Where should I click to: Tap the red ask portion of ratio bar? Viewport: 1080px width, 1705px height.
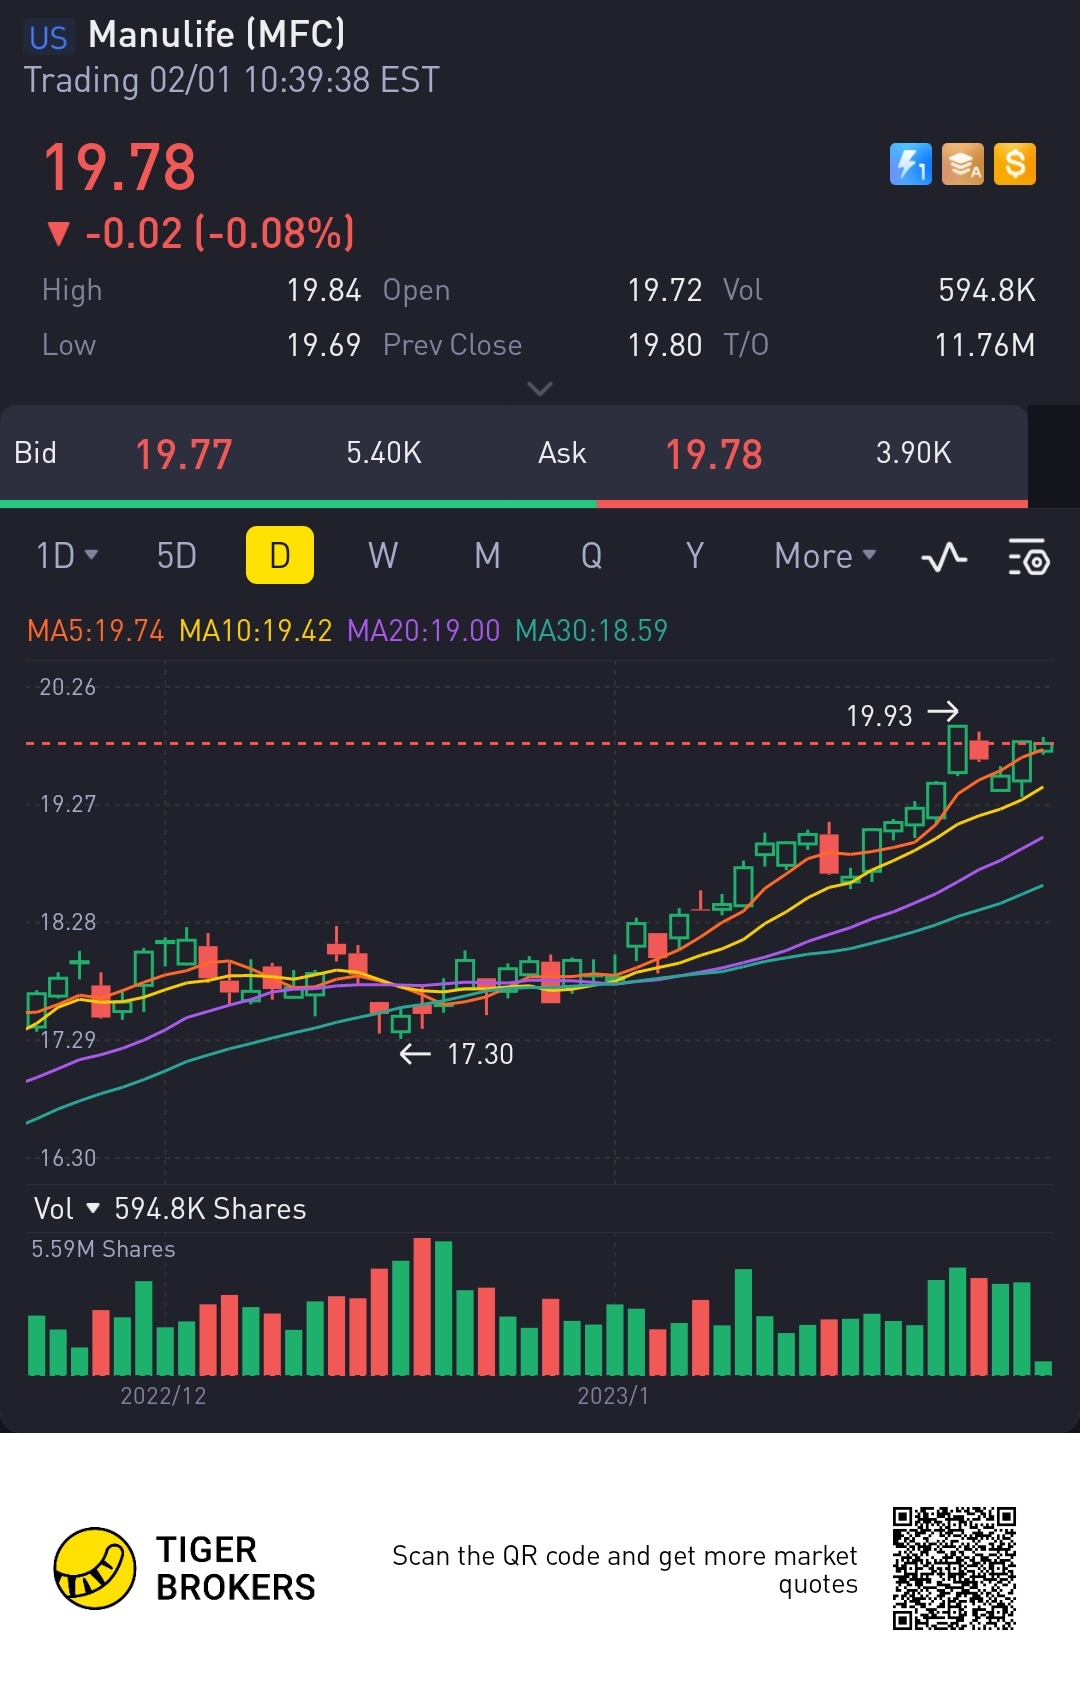(812, 504)
